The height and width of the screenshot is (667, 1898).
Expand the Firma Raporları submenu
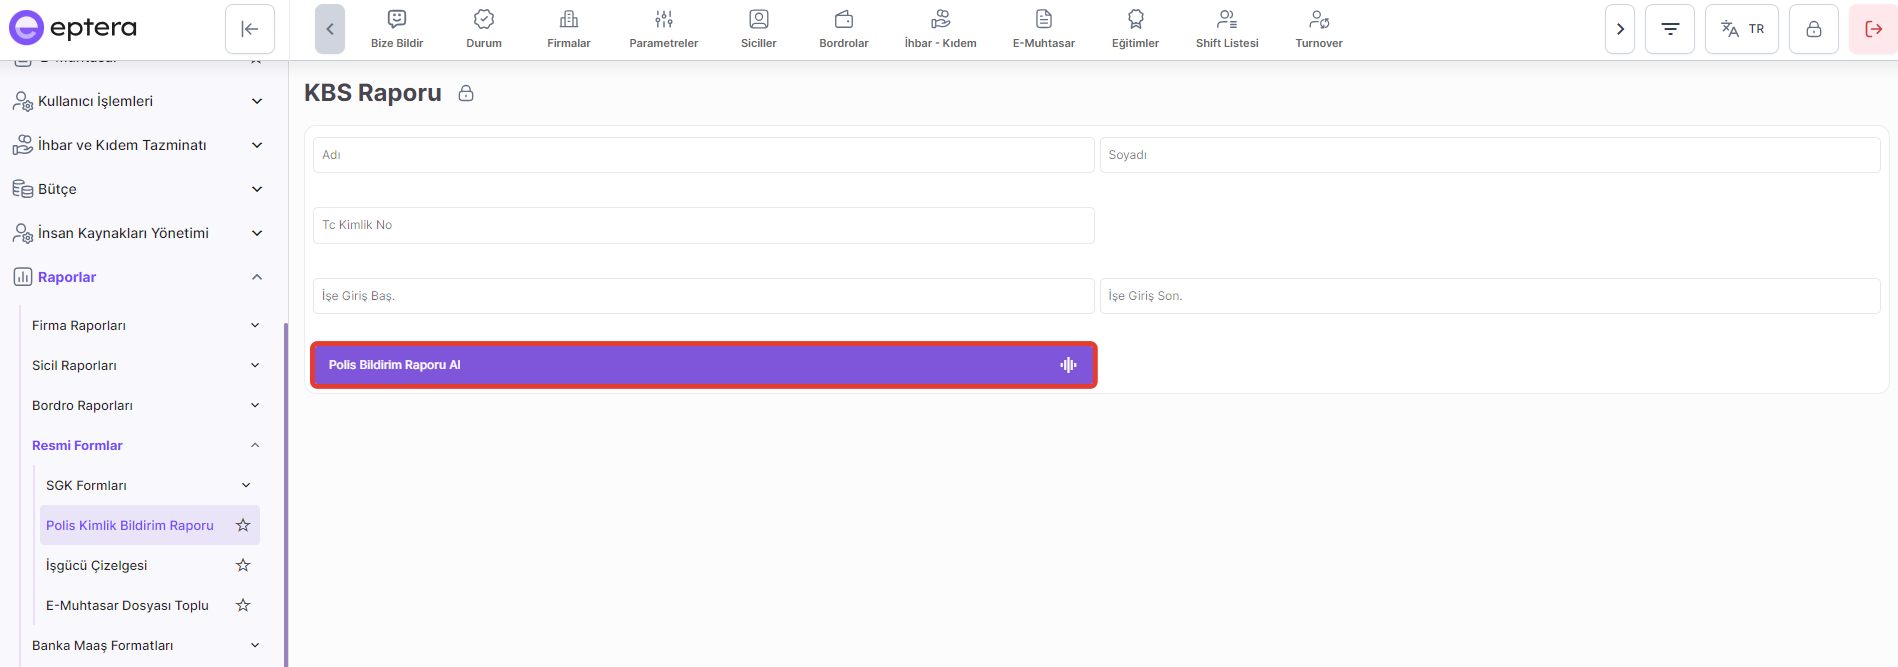pos(255,325)
